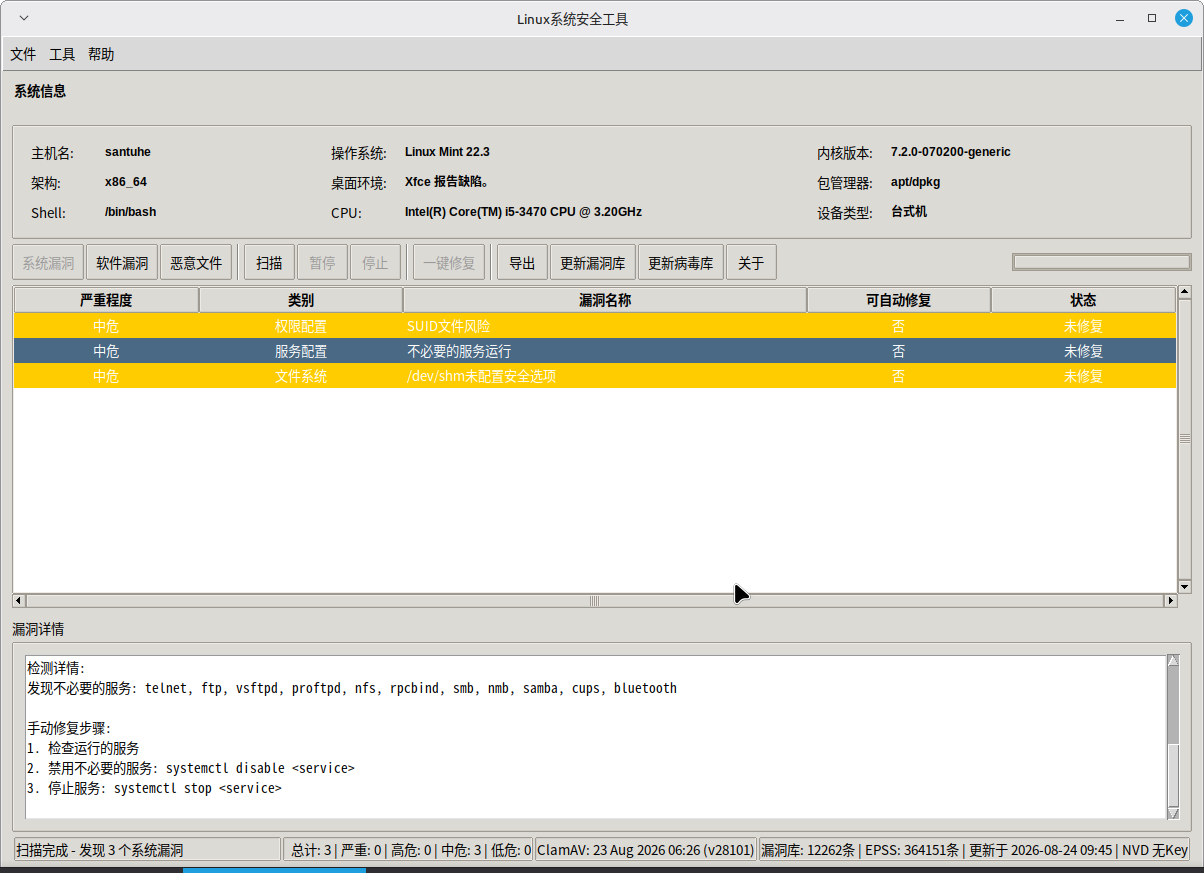Click the 恶意文件 button
The height and width of the screenshot is (873, 1204).
tap(196, 263)
